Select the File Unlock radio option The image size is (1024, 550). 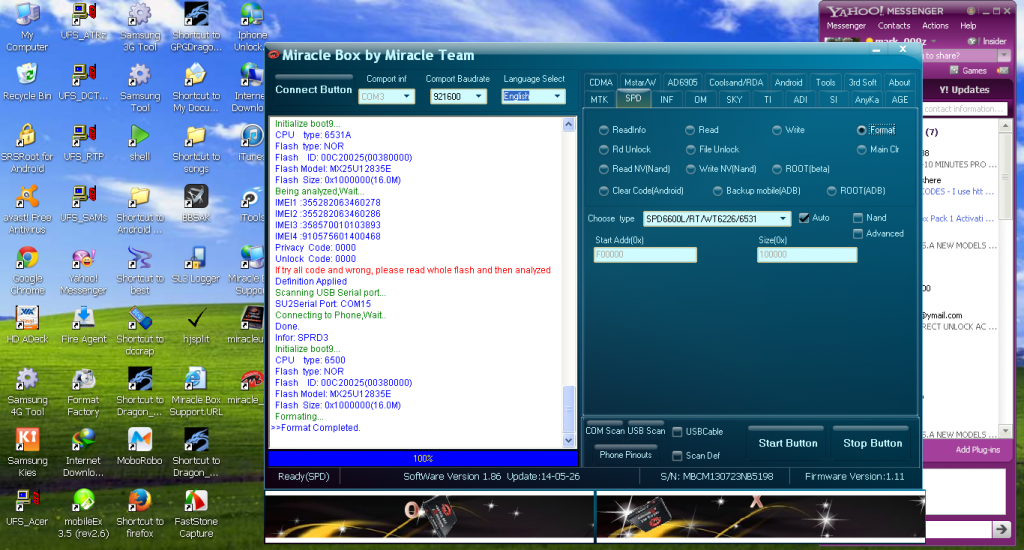(x=712, y=150)
